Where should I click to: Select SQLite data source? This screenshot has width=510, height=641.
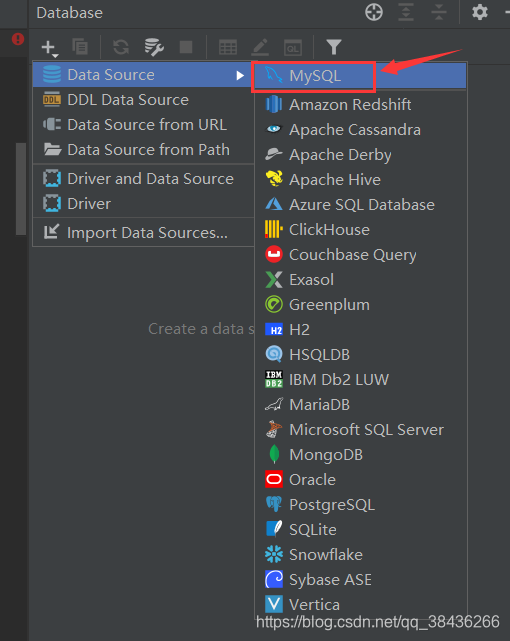coord(360,529)
